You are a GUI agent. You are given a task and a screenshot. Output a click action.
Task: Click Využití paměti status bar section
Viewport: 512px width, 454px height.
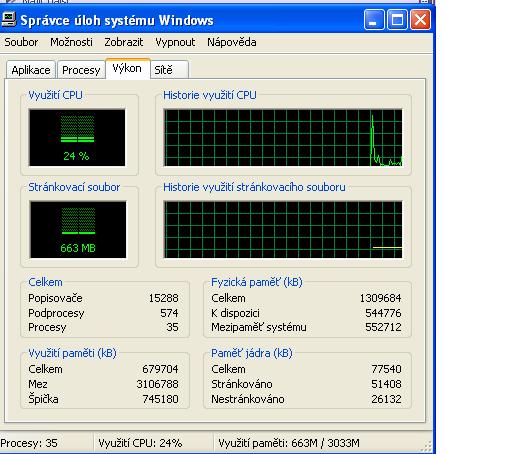(x=289, y=443)
